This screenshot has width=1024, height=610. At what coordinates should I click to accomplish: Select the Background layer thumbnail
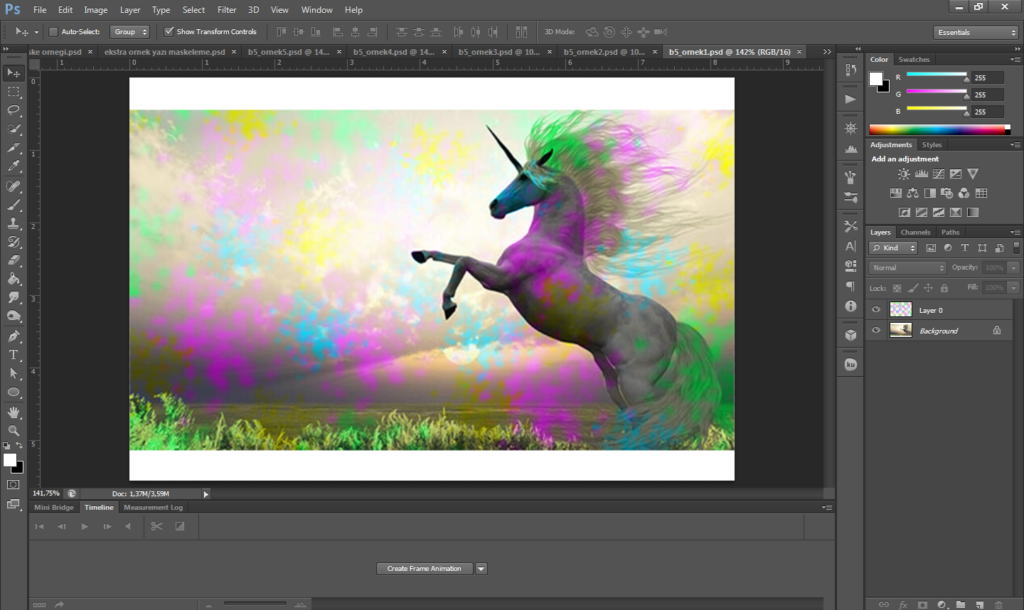tap(900, 330)
